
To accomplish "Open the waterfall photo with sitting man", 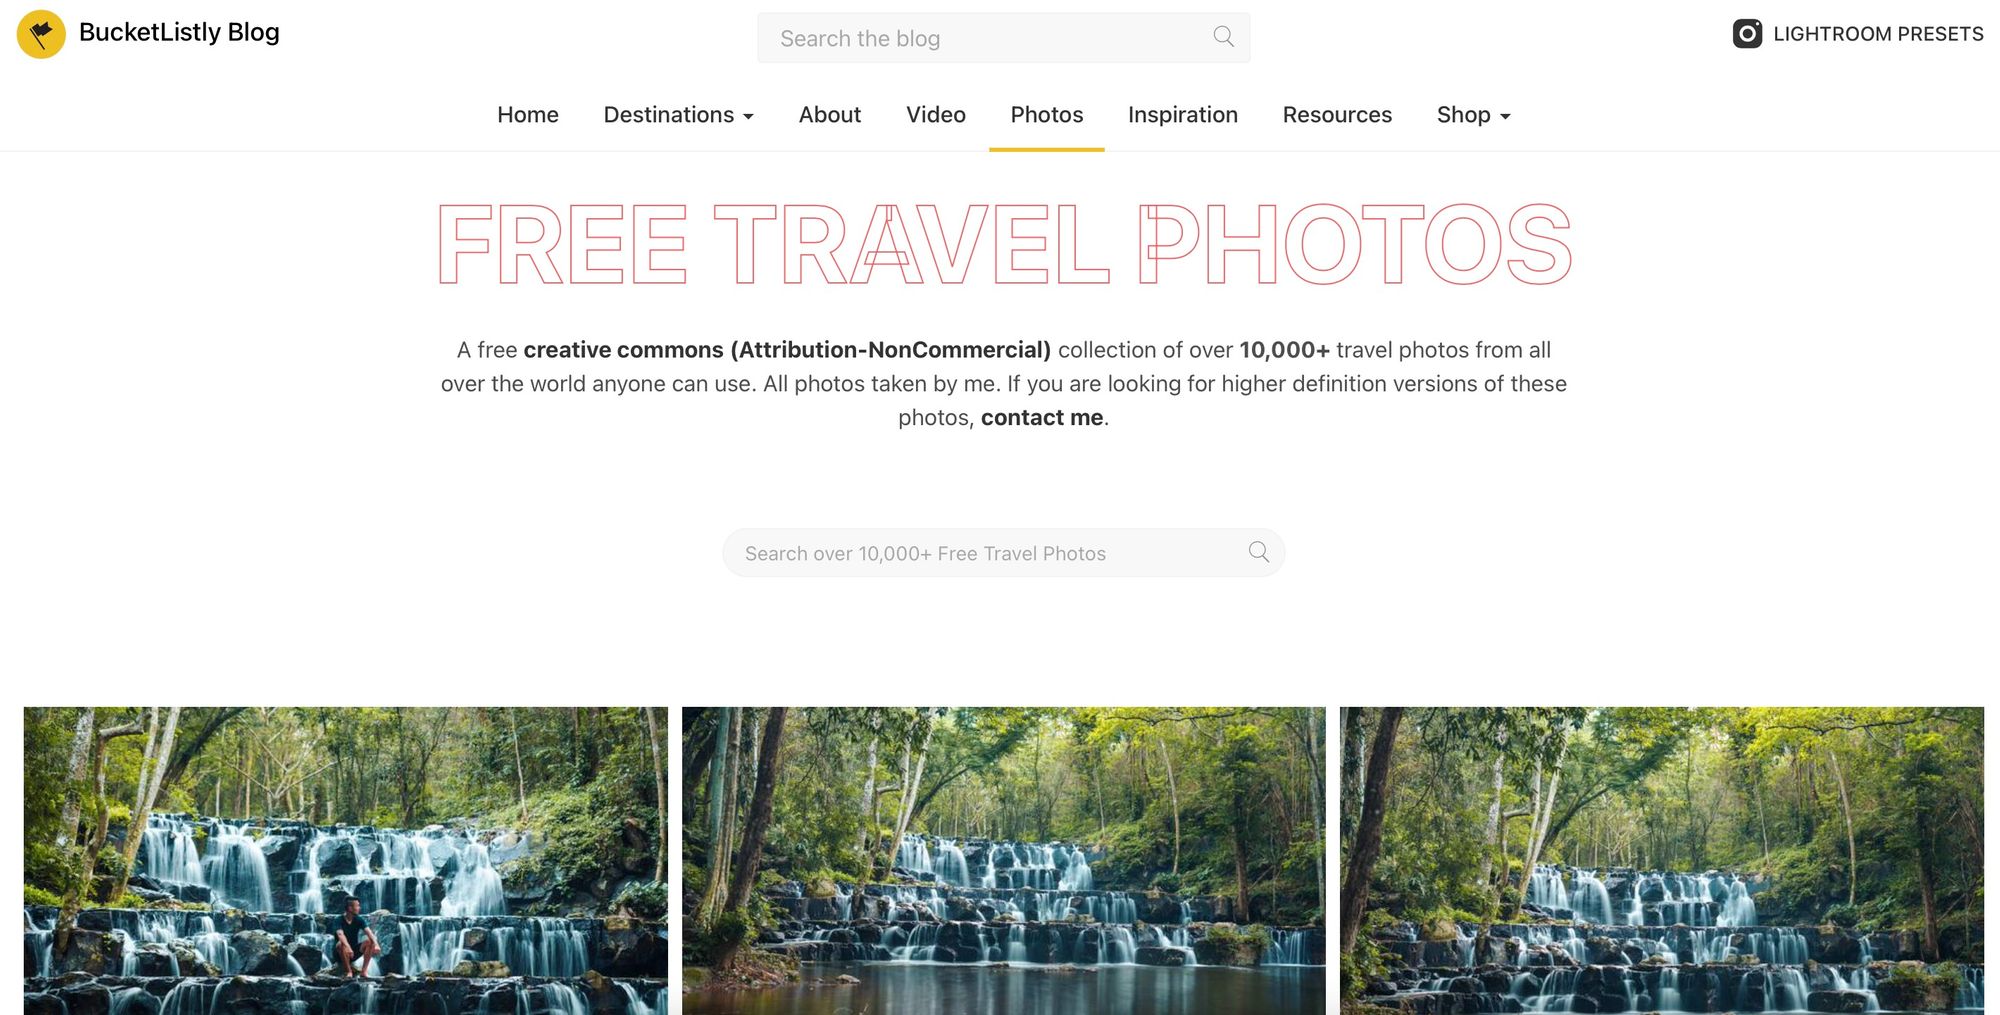I will point(345,861).
